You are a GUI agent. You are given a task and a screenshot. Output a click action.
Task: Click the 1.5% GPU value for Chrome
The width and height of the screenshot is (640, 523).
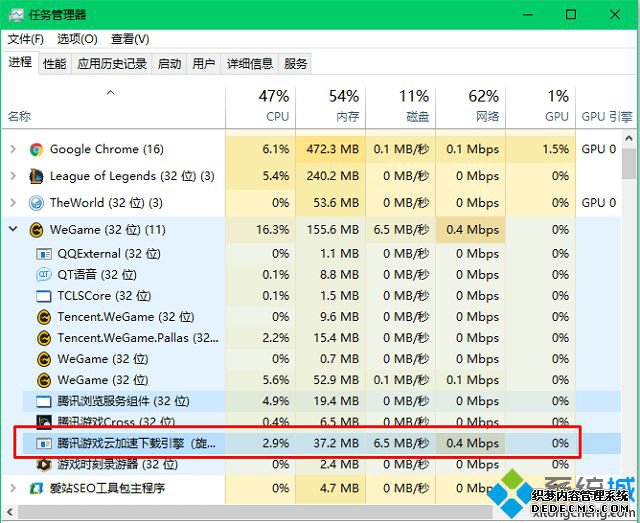[x=556, y=149]
